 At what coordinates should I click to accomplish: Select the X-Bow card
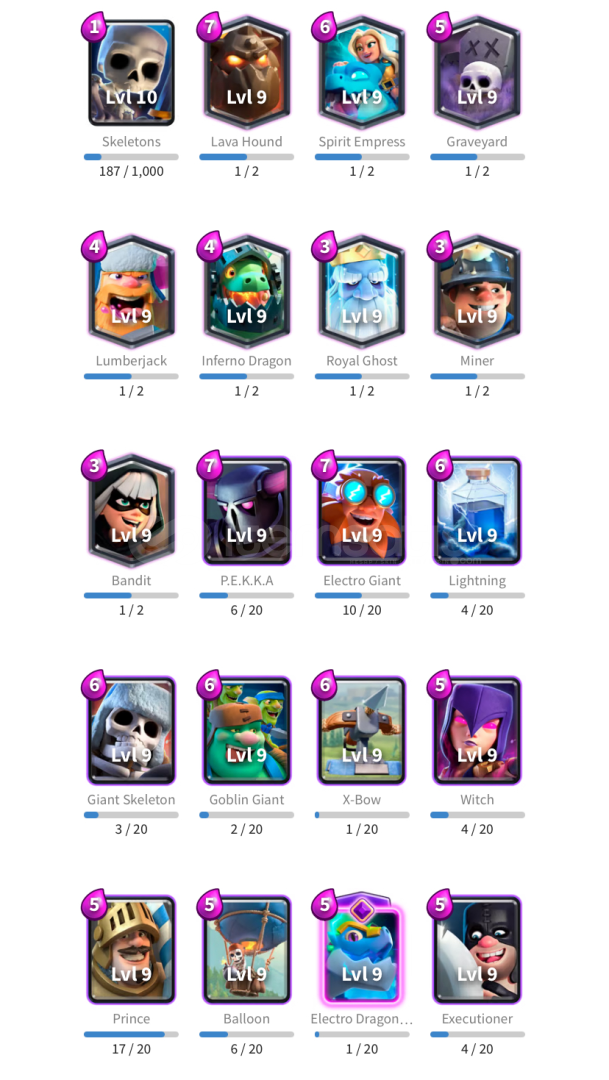(x=362, y=731)
